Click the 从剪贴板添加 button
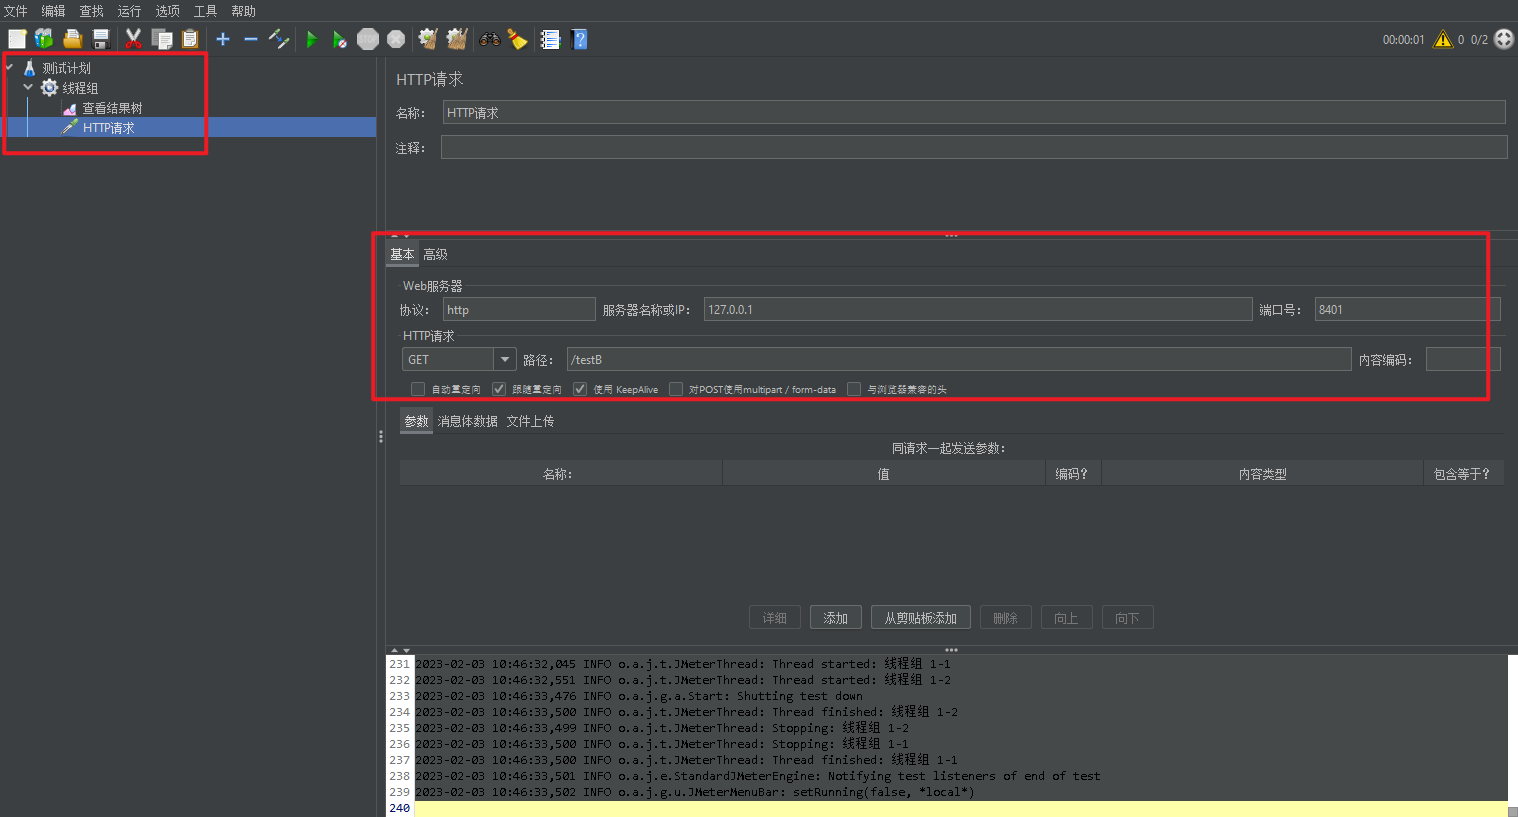 [920, 618]
